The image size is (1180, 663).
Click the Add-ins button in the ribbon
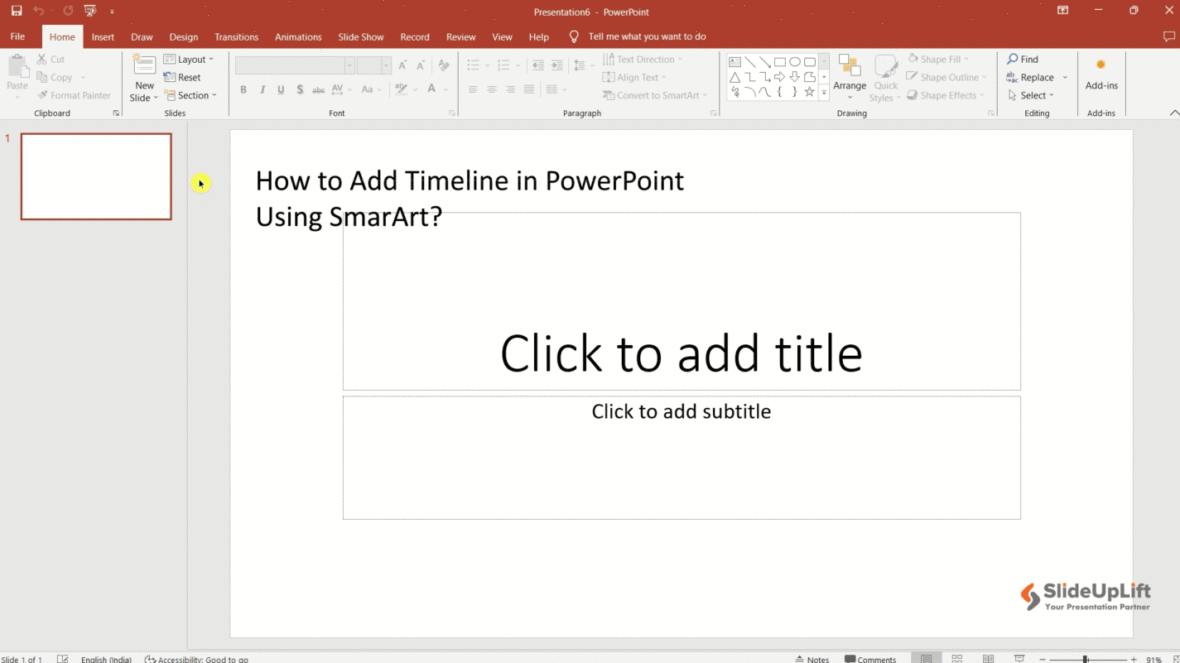1100,77
